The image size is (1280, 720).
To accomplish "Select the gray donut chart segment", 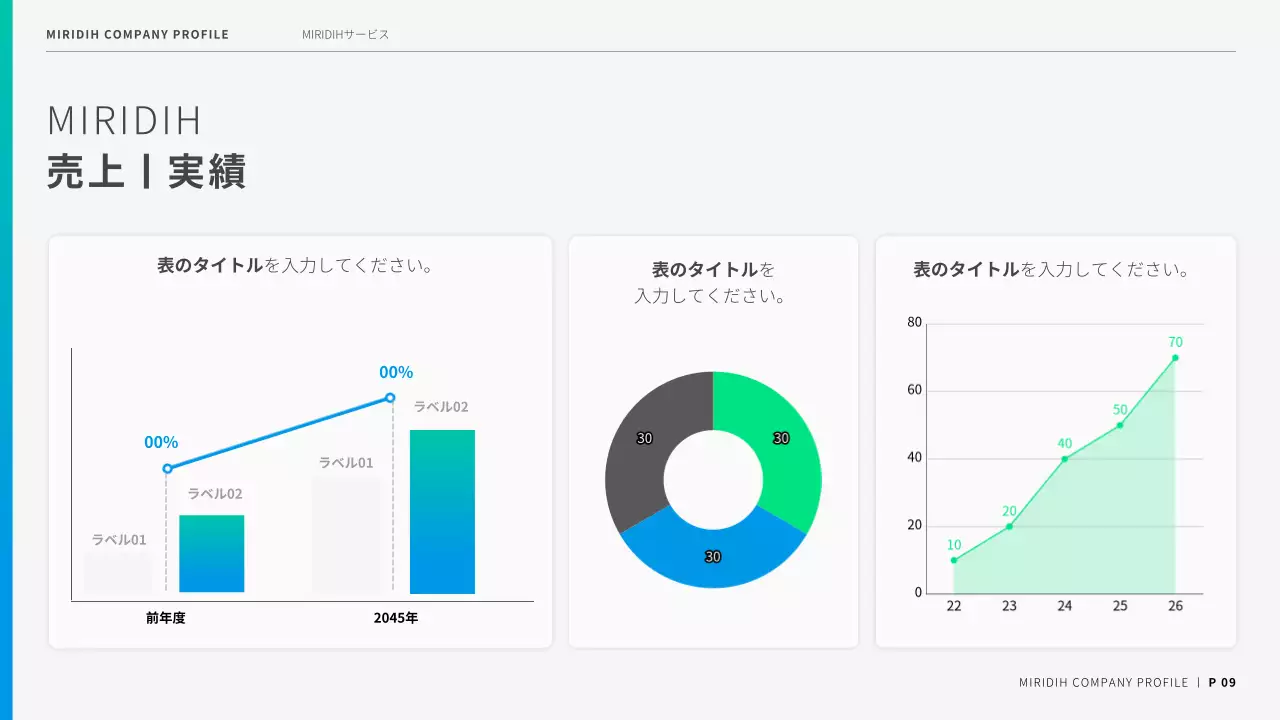I will [x=645, y=440].
